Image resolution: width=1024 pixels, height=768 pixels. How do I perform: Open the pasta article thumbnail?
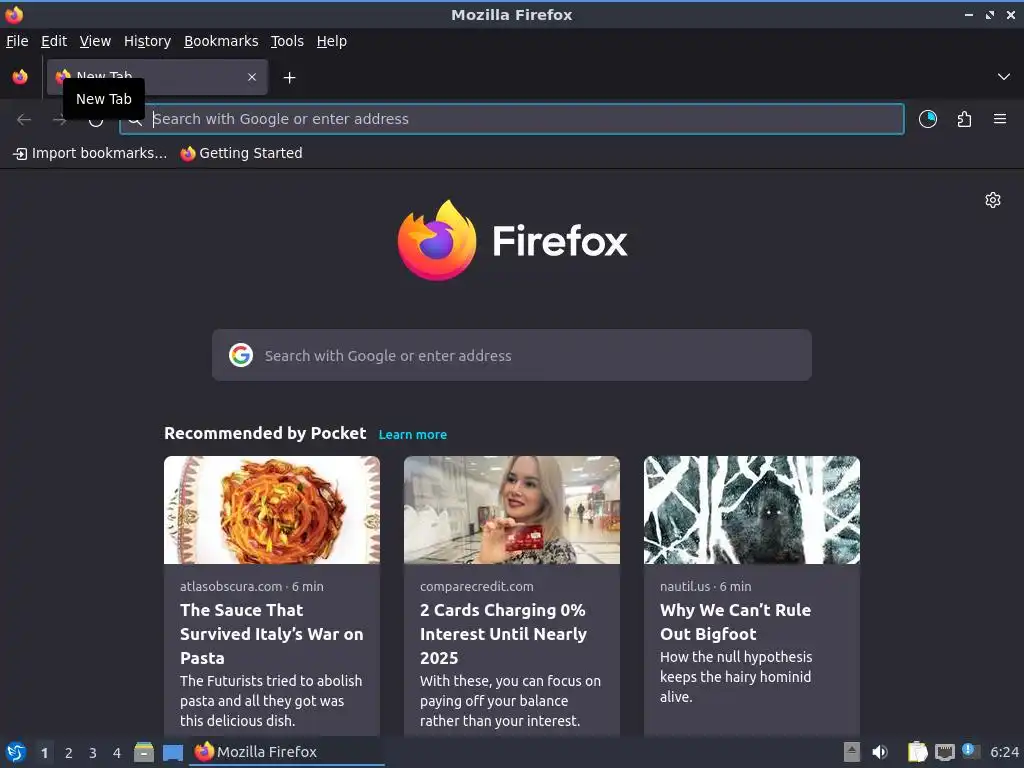pyautogui.click(x=272, y=510)
